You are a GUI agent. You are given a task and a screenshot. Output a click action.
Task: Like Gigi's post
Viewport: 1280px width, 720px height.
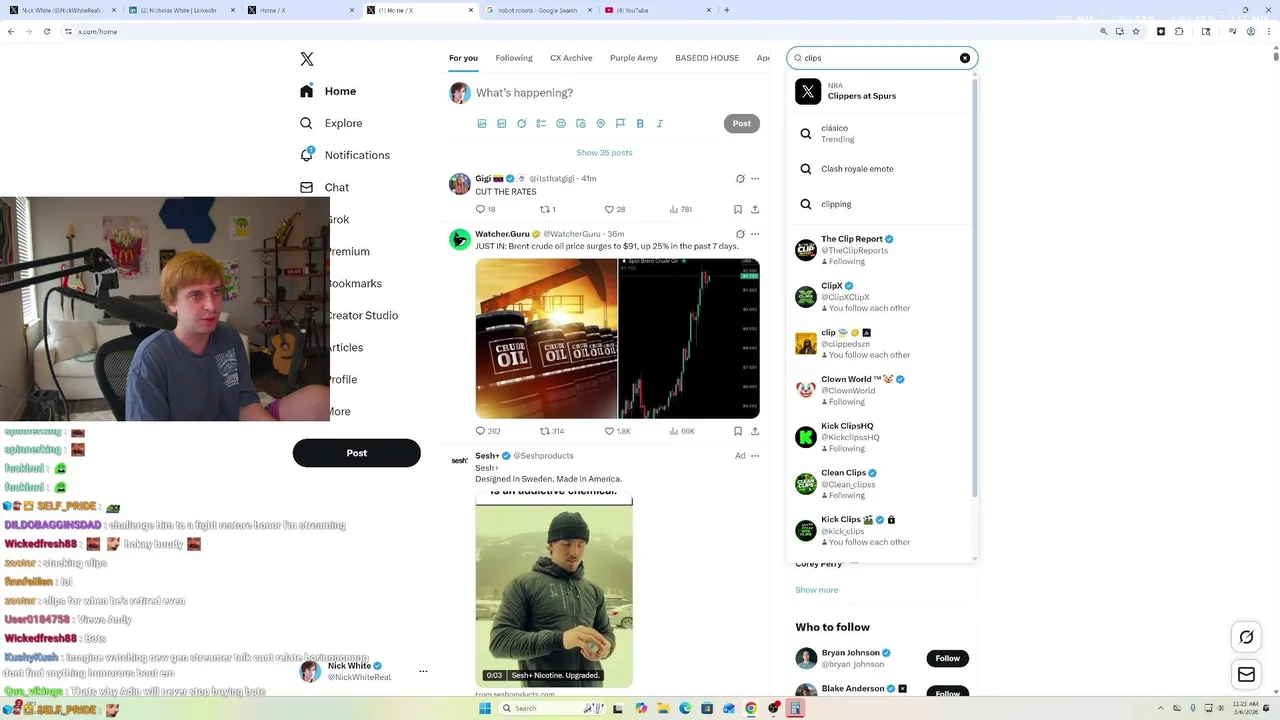[x=609, y=210]
